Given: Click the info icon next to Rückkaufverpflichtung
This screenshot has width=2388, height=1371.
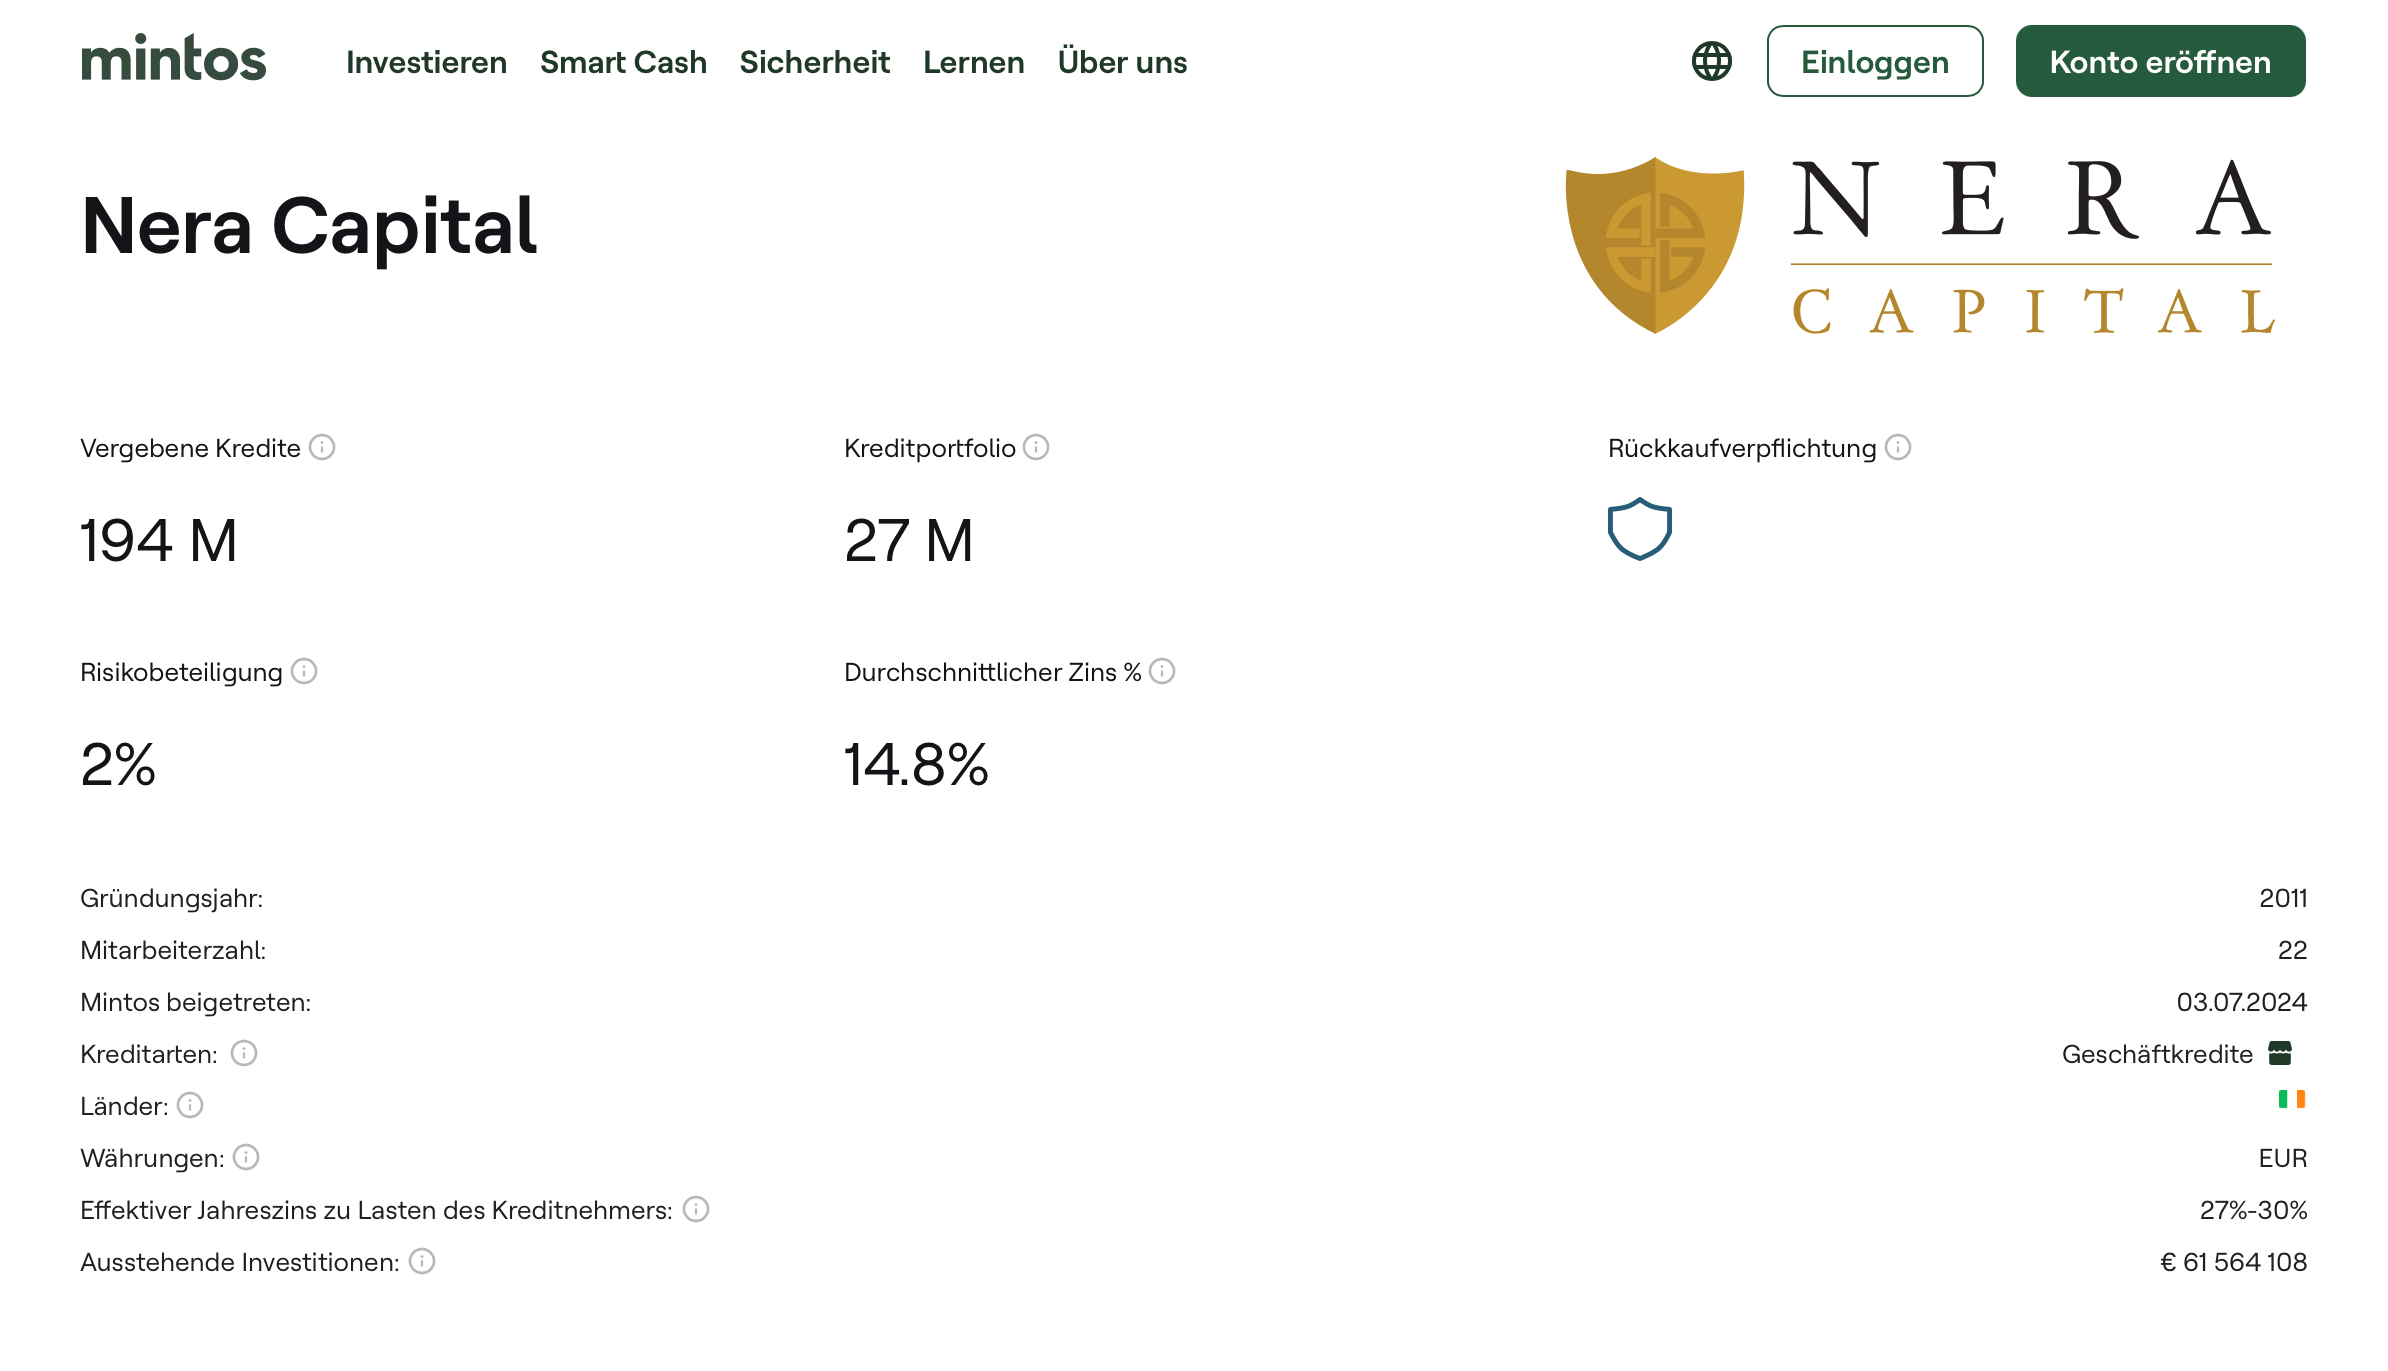Looking at the screenshot, I should tap(1897, 447).
